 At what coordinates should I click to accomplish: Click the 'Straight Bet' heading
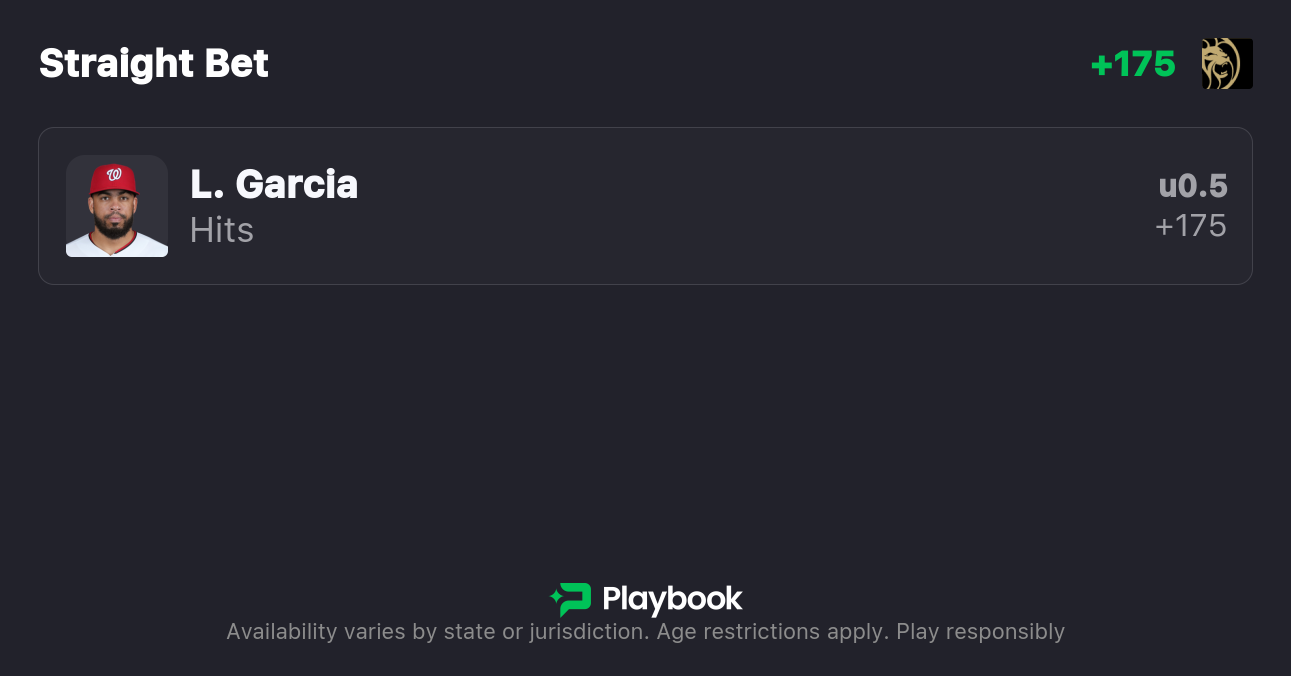coord(154,64)
